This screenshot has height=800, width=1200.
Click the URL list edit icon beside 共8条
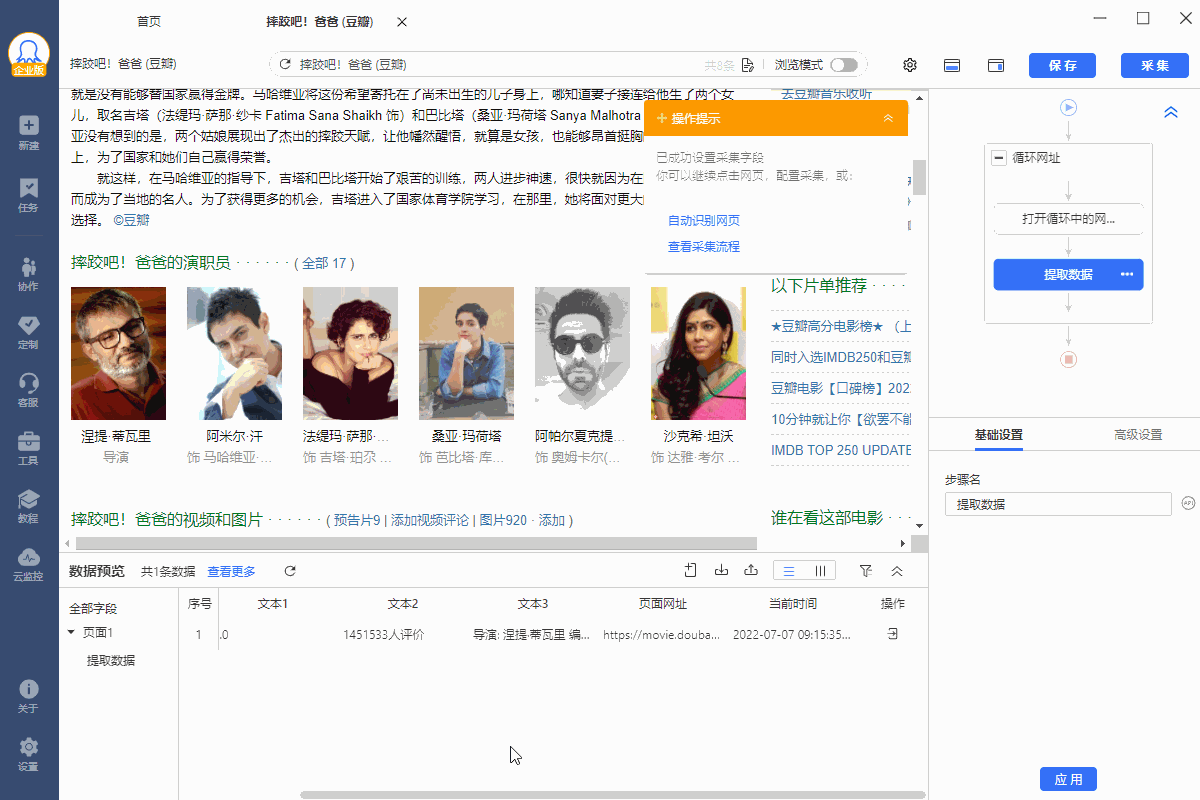tap(747, 65)
